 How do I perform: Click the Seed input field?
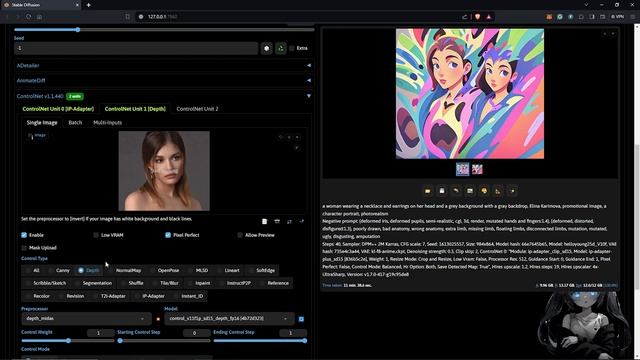point(136,48)
